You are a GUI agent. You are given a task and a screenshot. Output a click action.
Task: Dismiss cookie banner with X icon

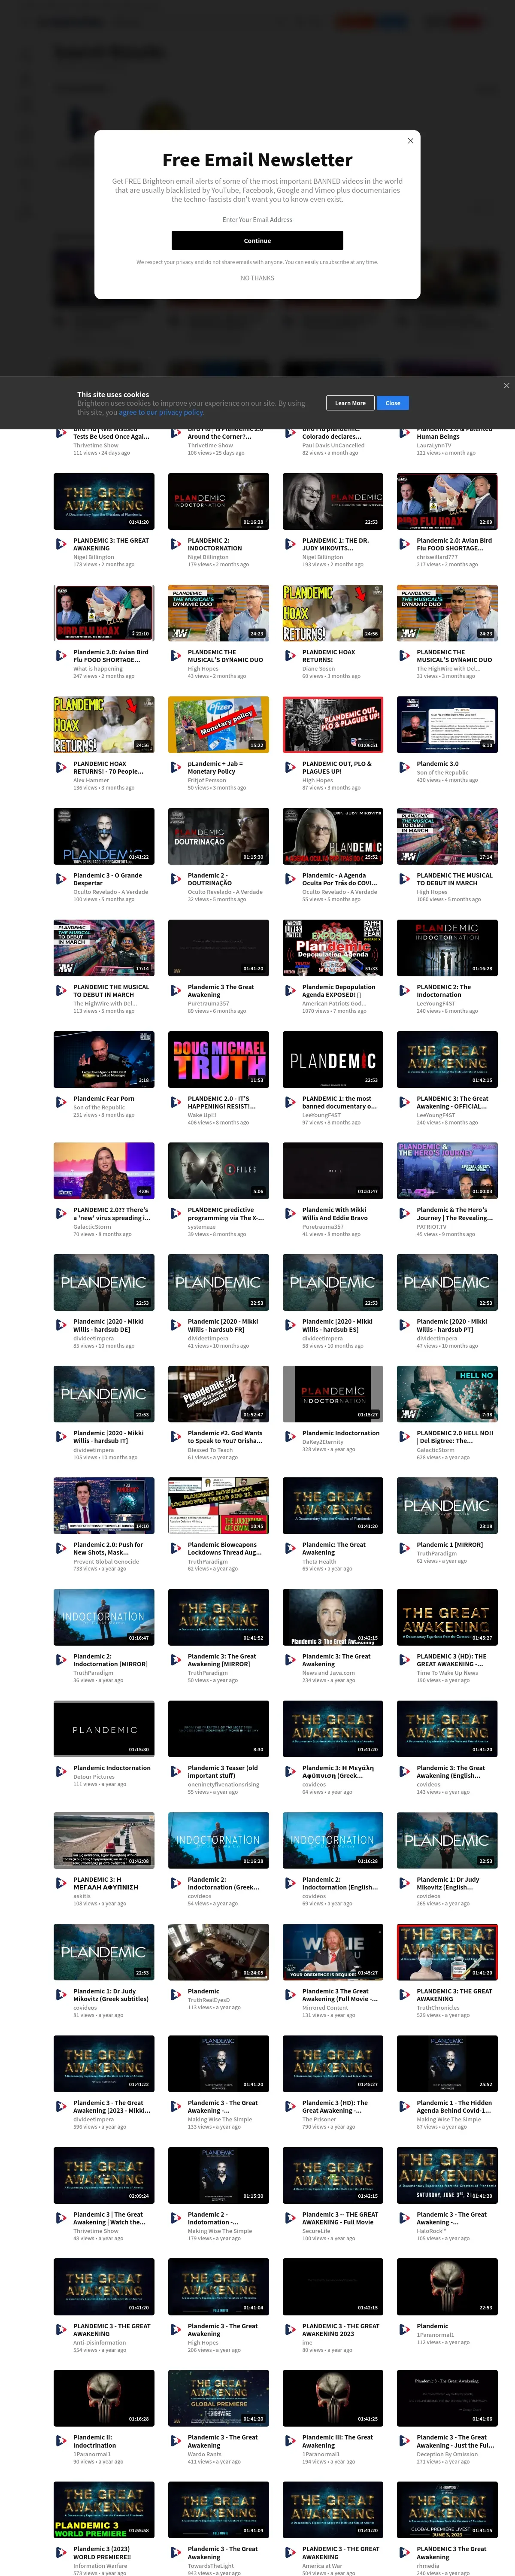coord(506,385)
